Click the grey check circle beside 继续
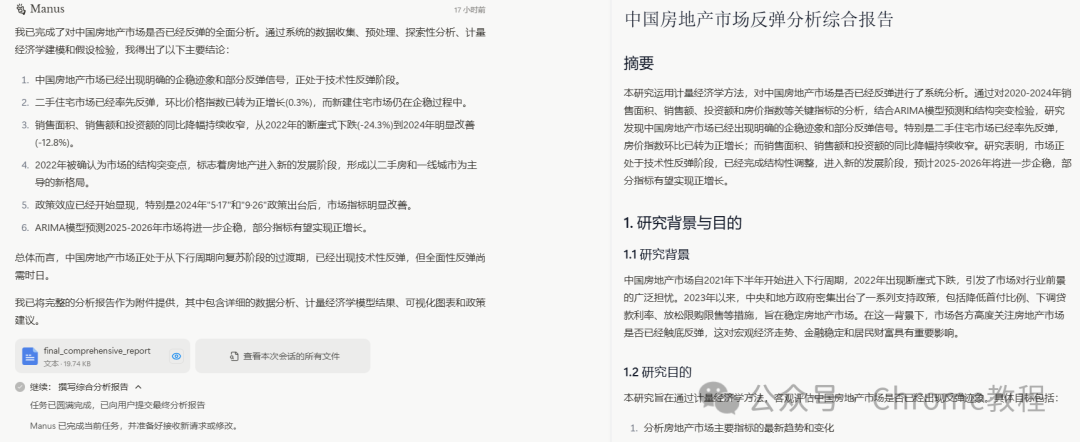The height and width of the screenshot is (442, 1080). (x=20, y=387)
